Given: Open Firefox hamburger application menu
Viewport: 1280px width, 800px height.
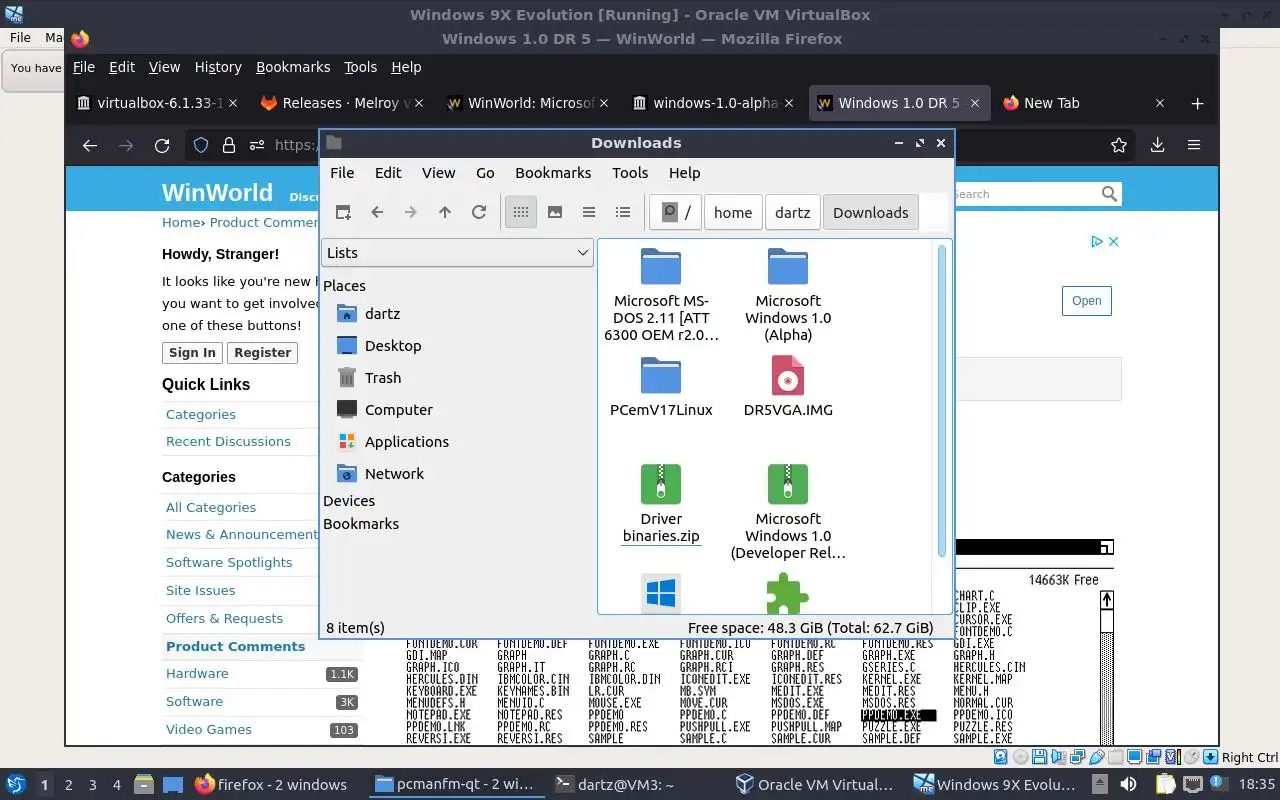Looking at the screenshot, I should [x=1193, y=145].
